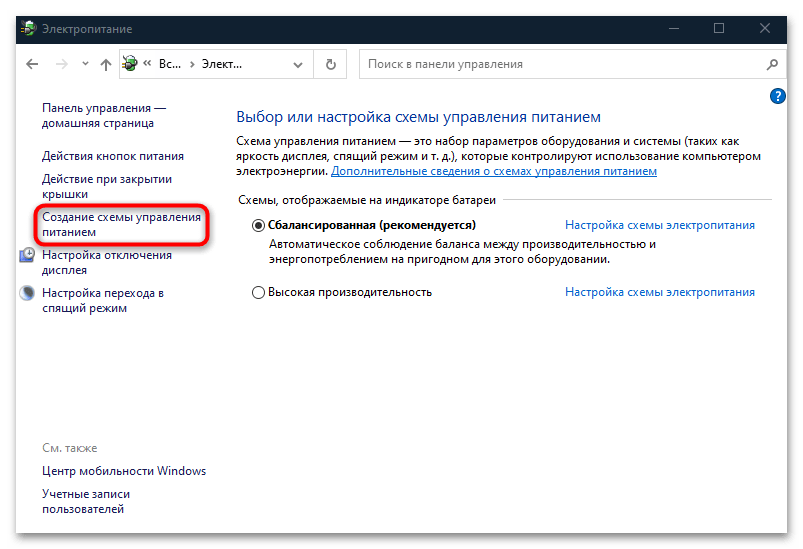Screen dimensions: 803x549
Task: Open Дополнительные сведения о схемах управления питанием
Action: pos(494,172)
